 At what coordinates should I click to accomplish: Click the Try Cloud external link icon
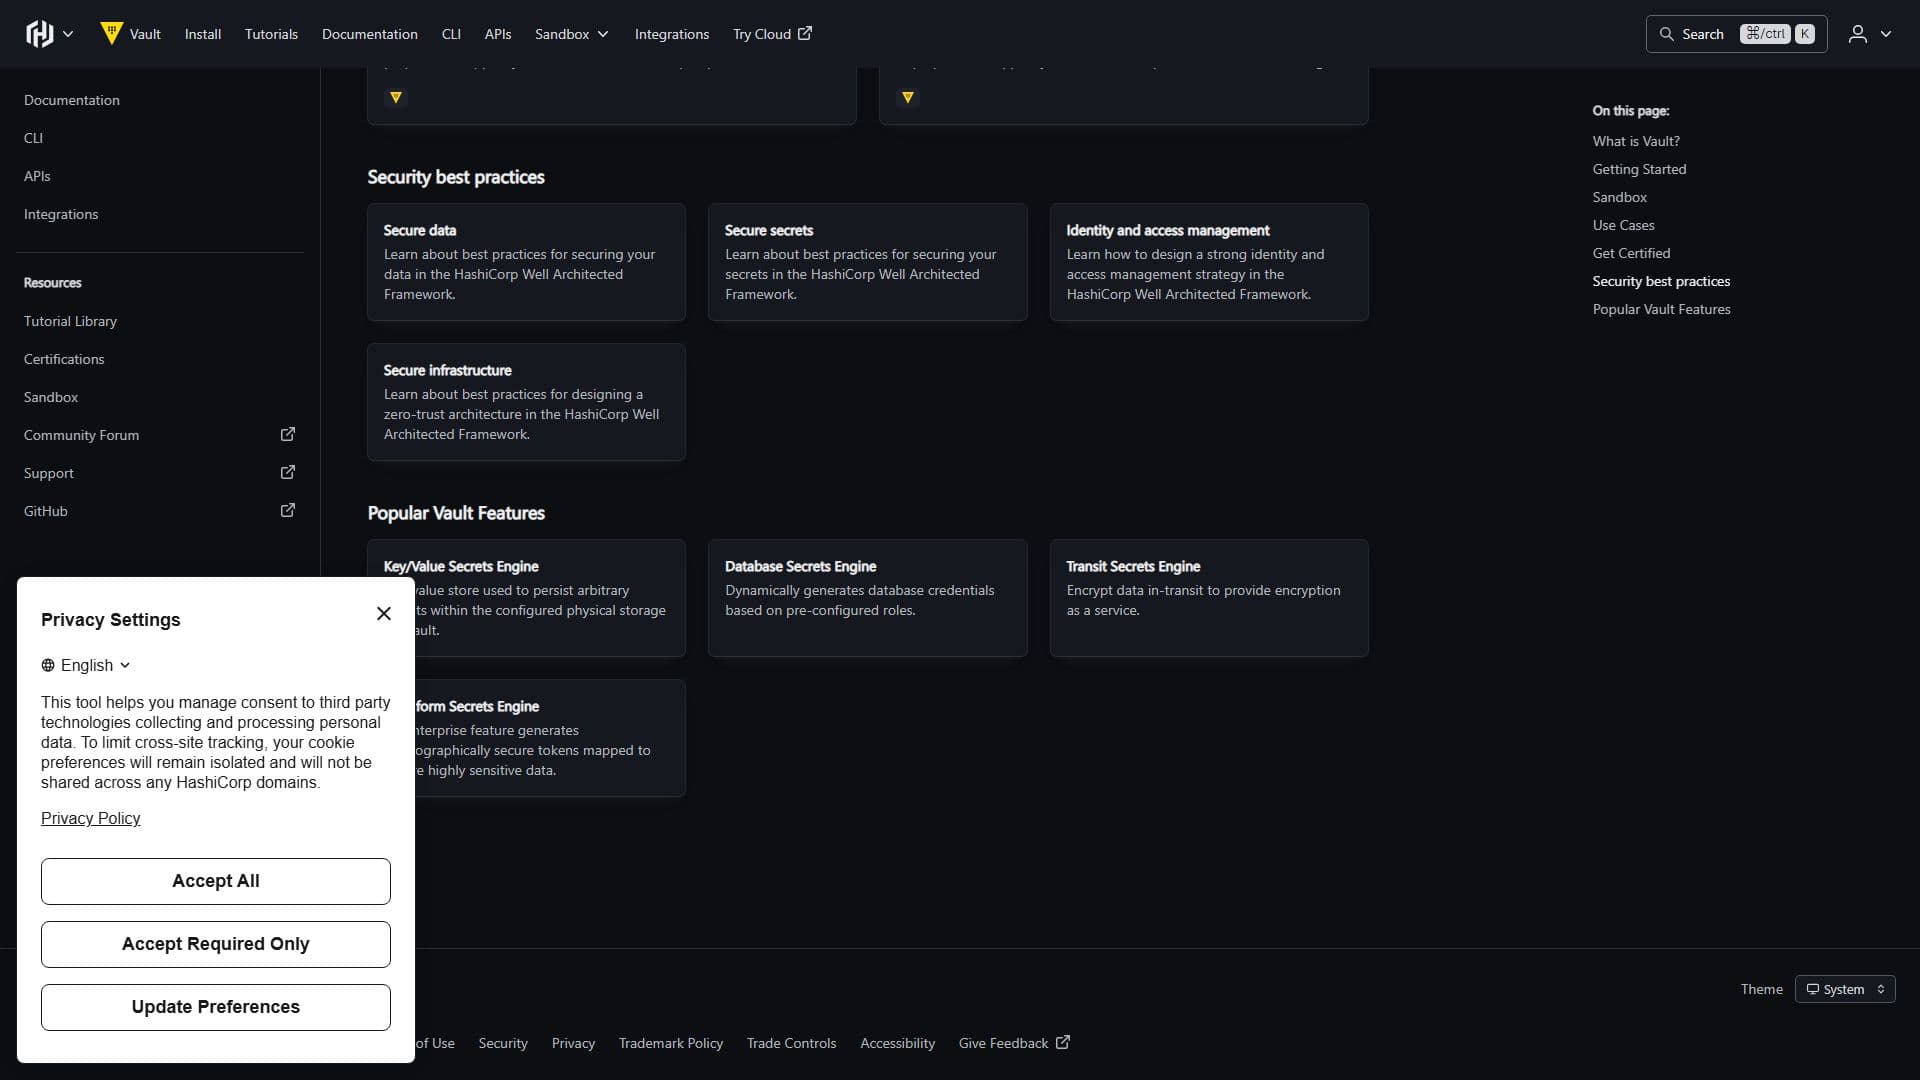(805, 33)
